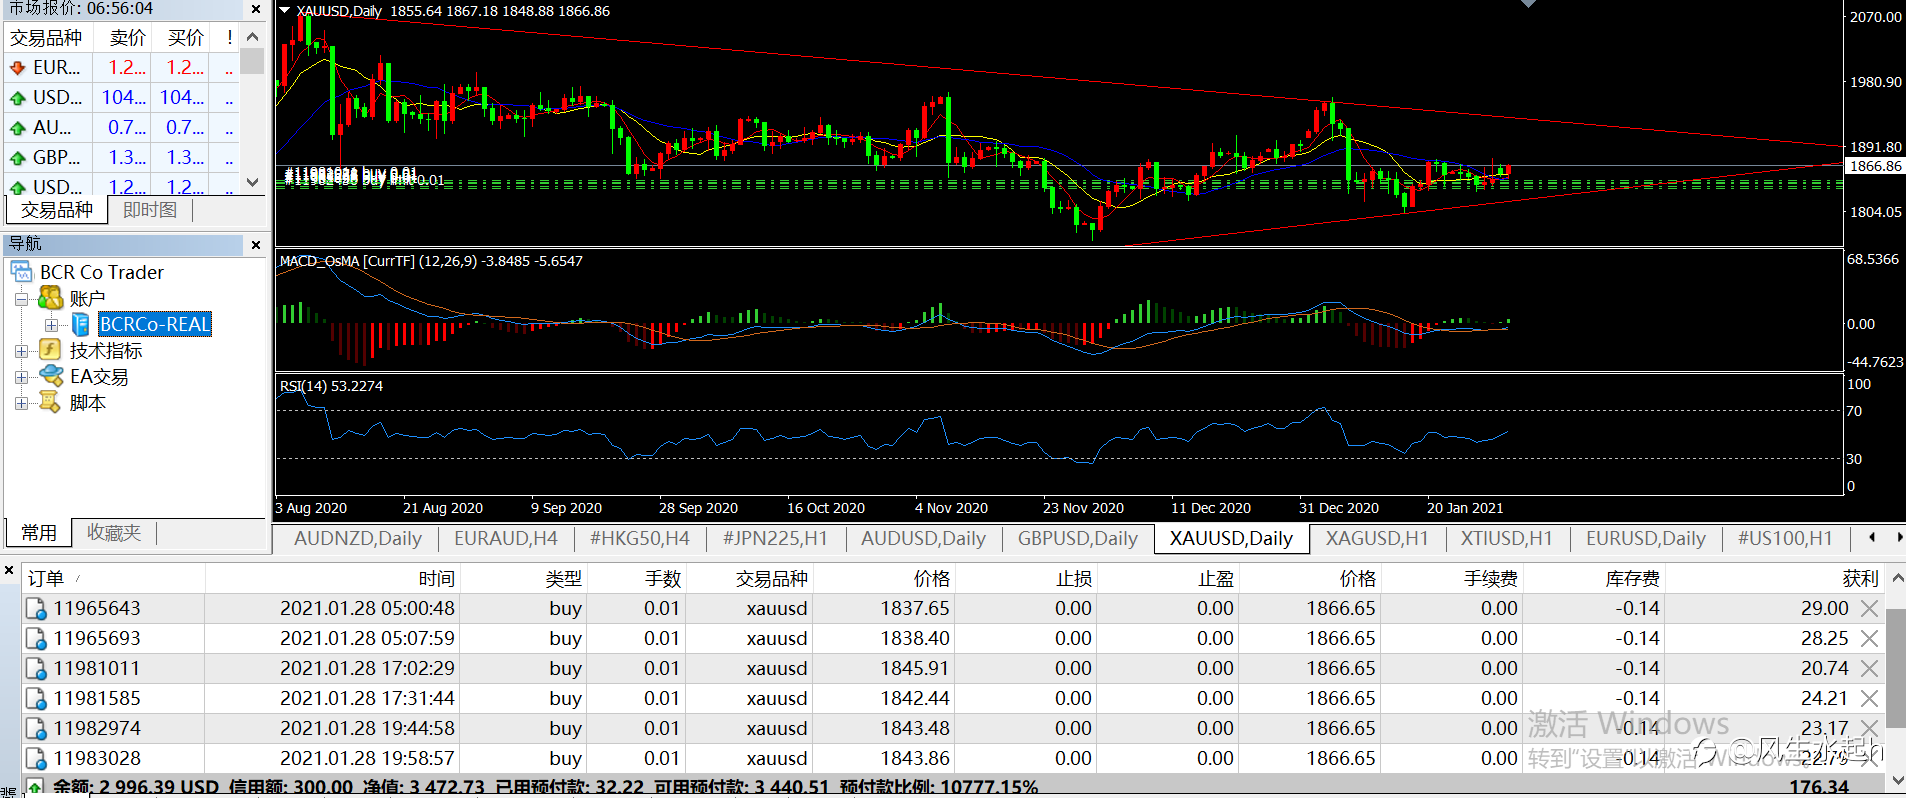Click order 11965643 document icon
Viewport: 1906px width, 798px height.
(x=36, y=609)
